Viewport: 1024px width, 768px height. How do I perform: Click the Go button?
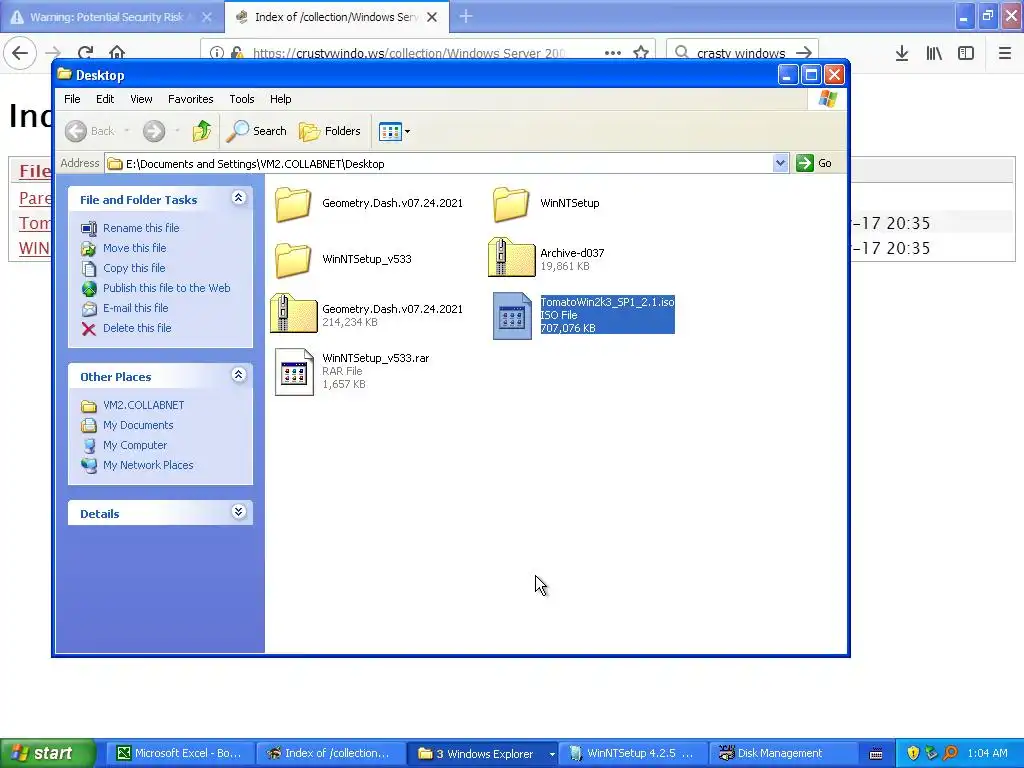coord(814,163)
